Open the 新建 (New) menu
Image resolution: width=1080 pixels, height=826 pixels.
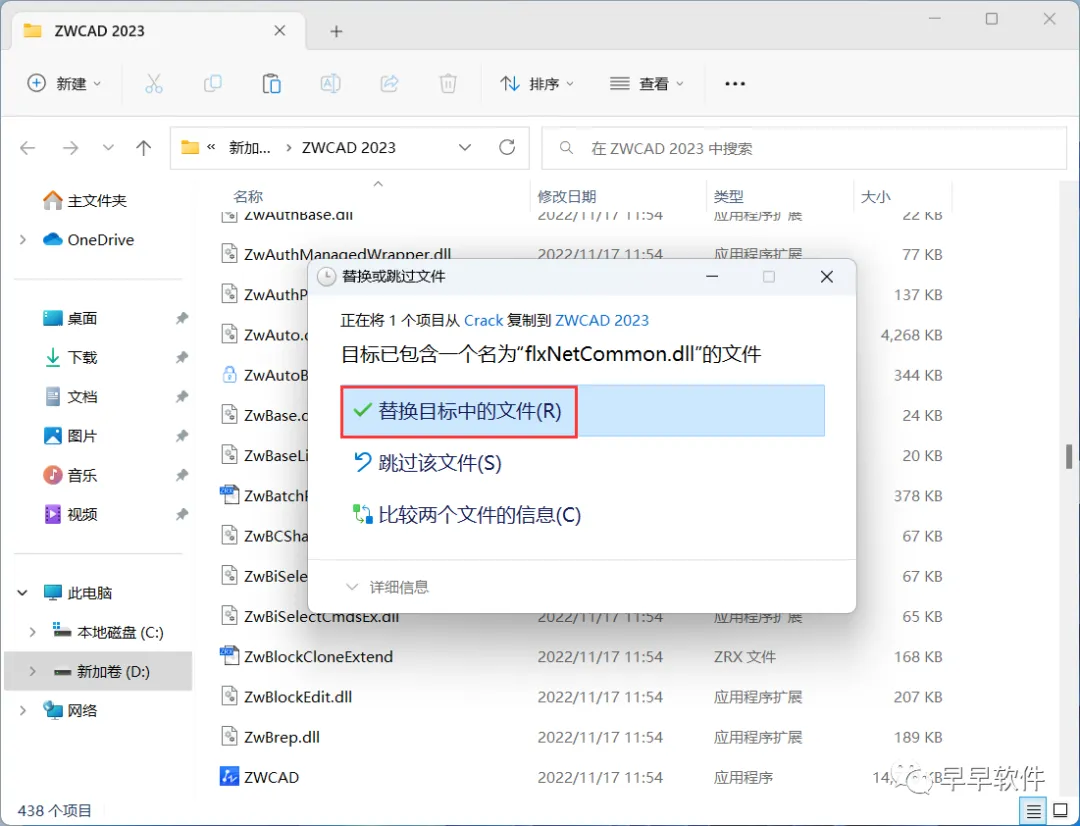64,83
